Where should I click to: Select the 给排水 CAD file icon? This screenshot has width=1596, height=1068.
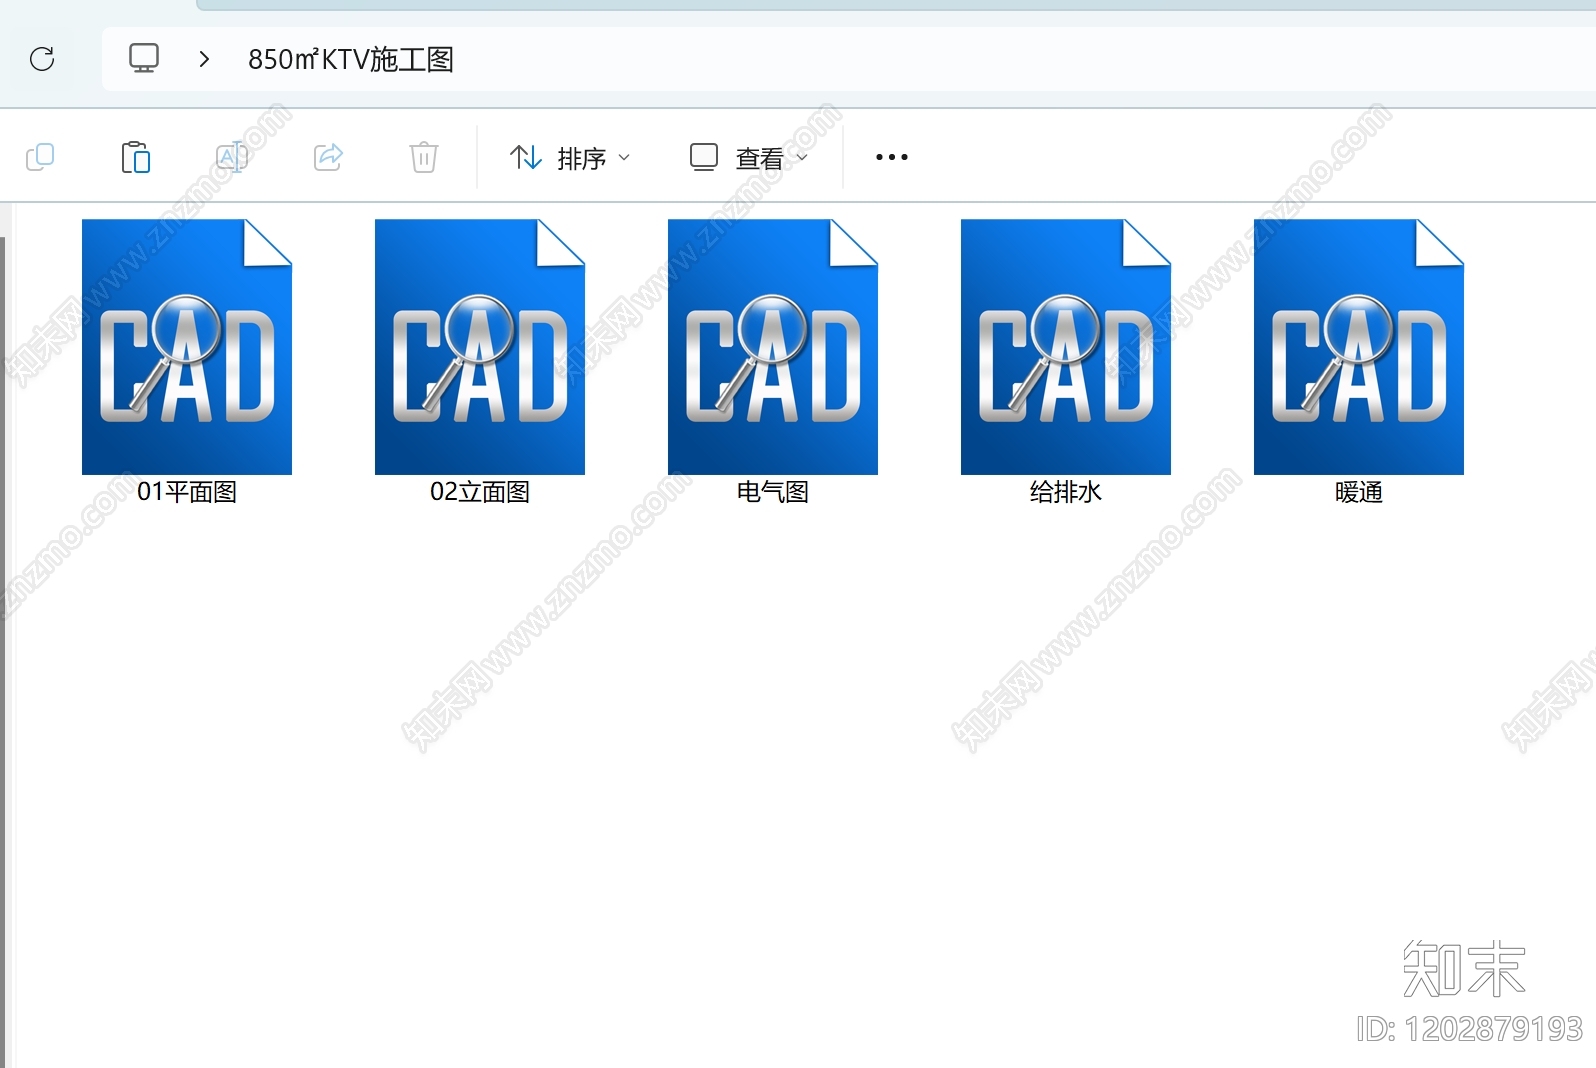[x=1066, y=347]
